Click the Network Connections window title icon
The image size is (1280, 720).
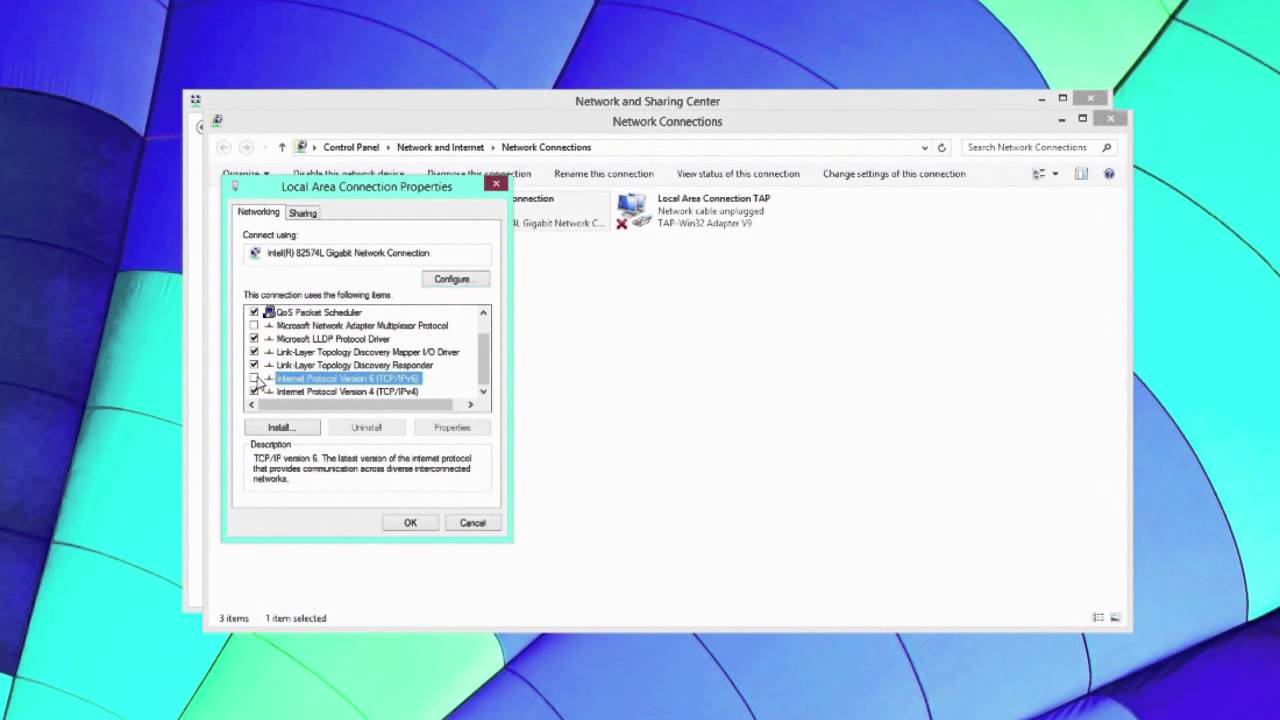click(217, 121)
